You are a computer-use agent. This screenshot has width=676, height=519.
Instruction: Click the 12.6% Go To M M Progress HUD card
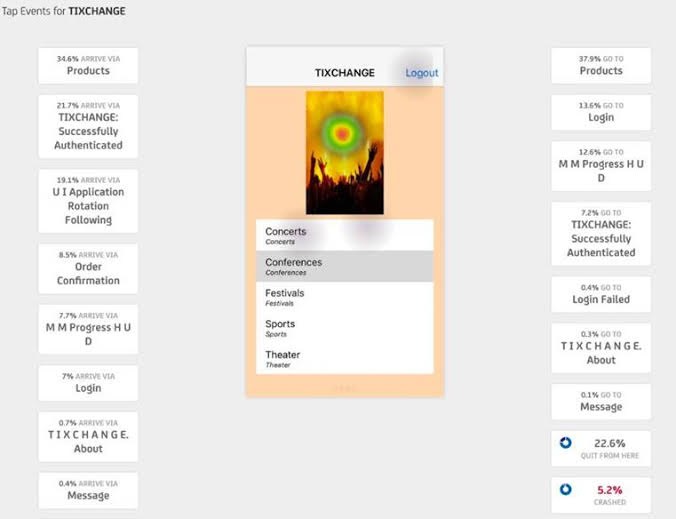(x=601, y=166)
